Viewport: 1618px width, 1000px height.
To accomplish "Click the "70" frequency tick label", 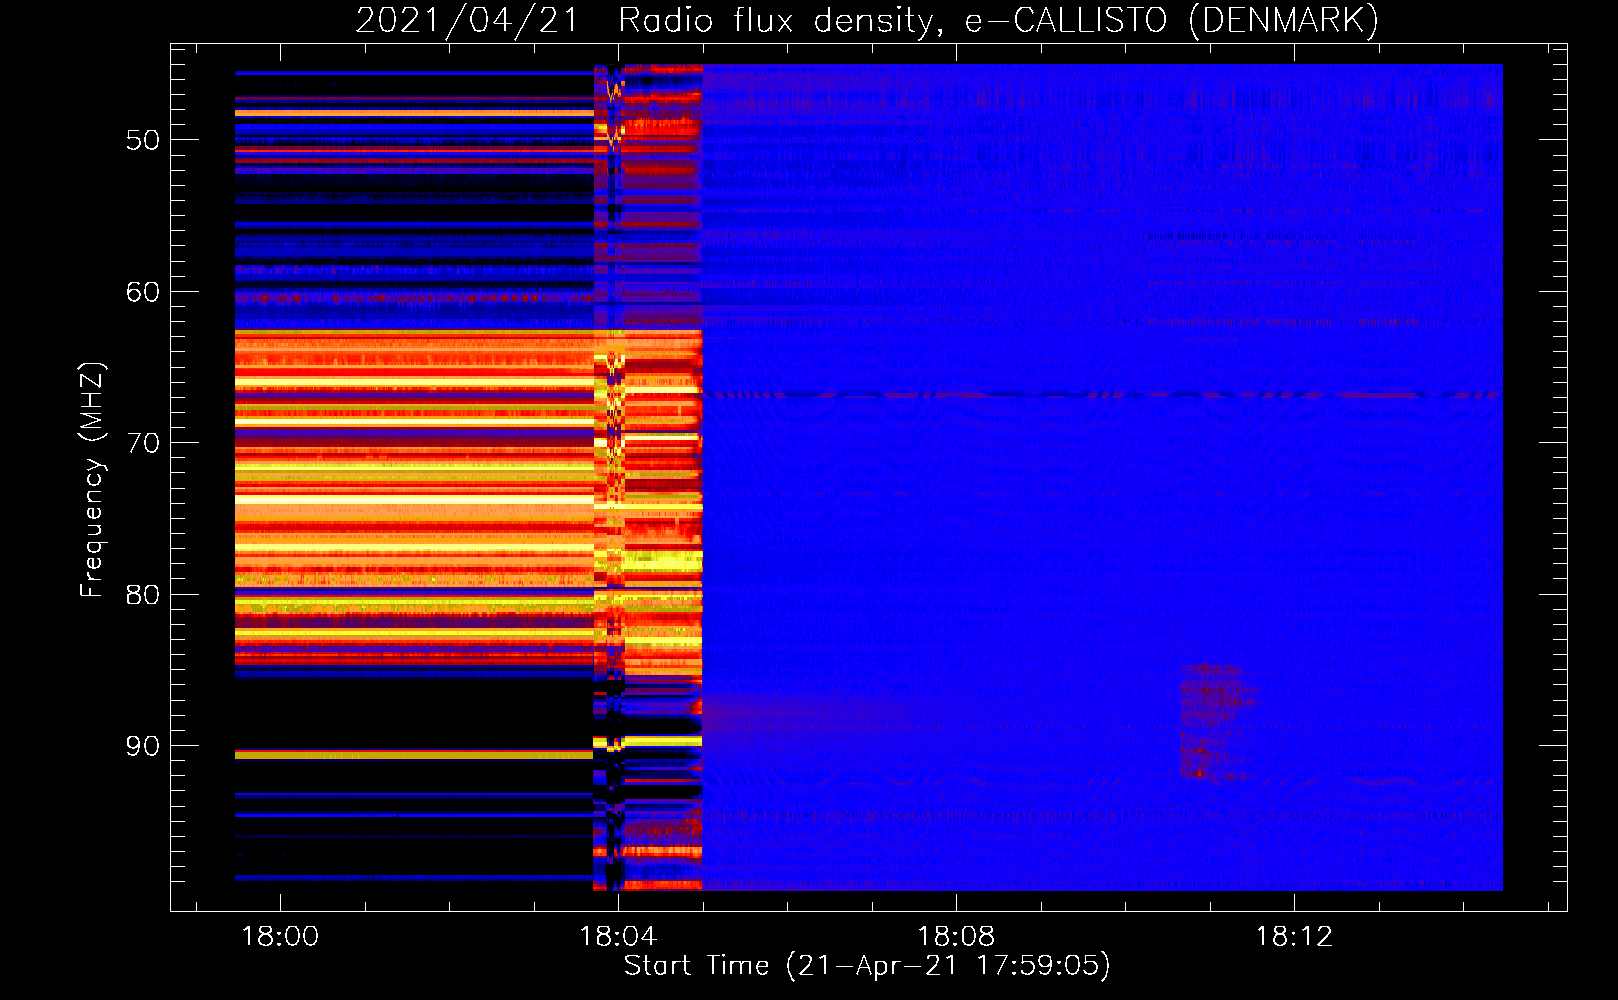I will [143, 443].
